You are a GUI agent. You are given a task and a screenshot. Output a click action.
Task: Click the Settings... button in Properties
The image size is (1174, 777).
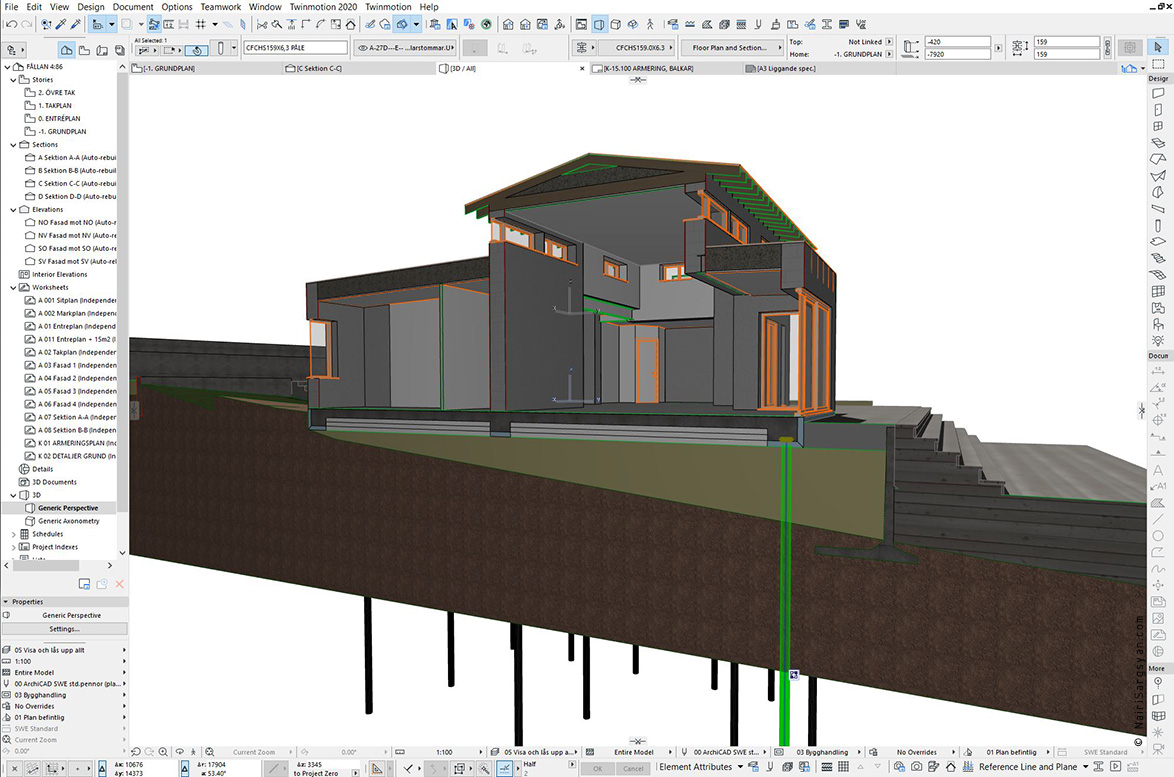(x=64, y=629)
